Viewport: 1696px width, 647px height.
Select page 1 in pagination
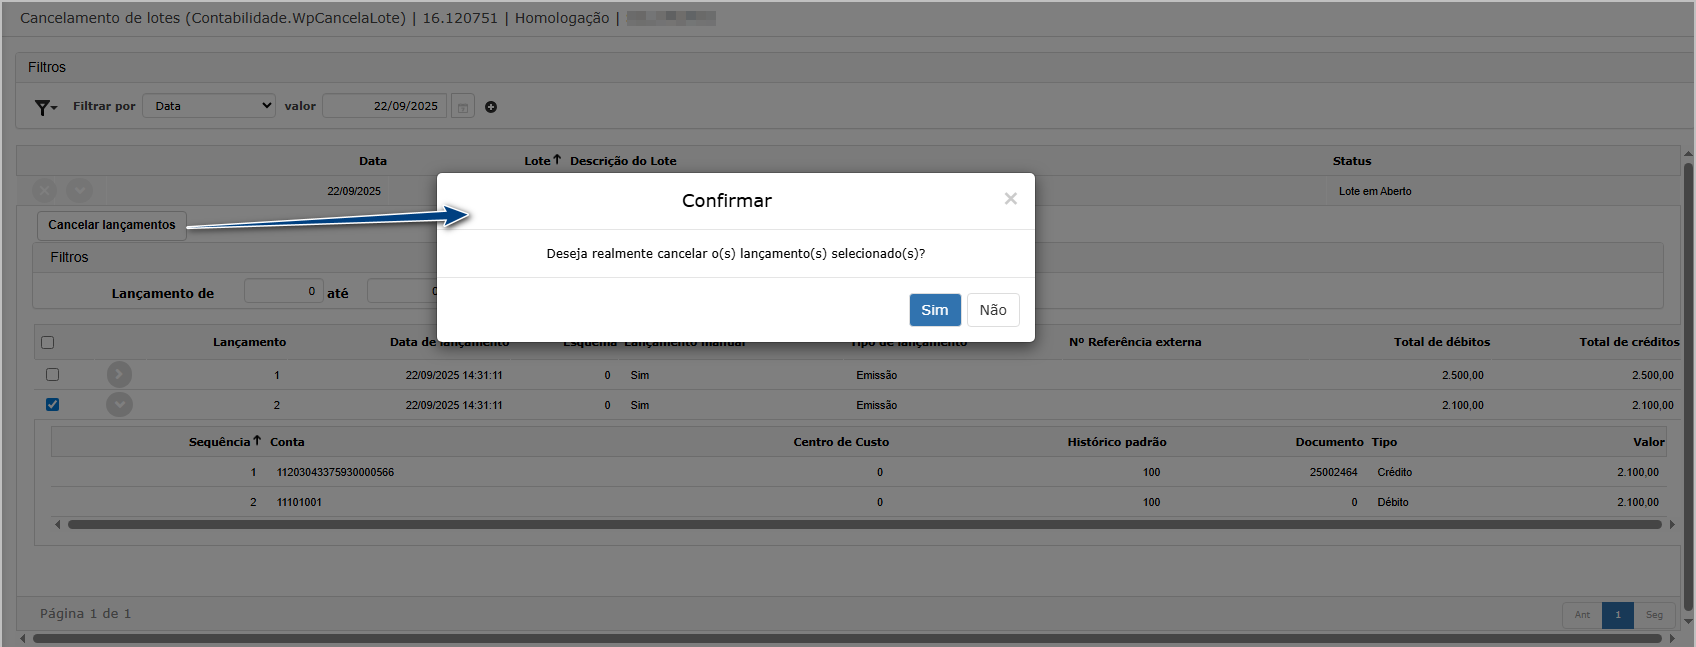1618,615
